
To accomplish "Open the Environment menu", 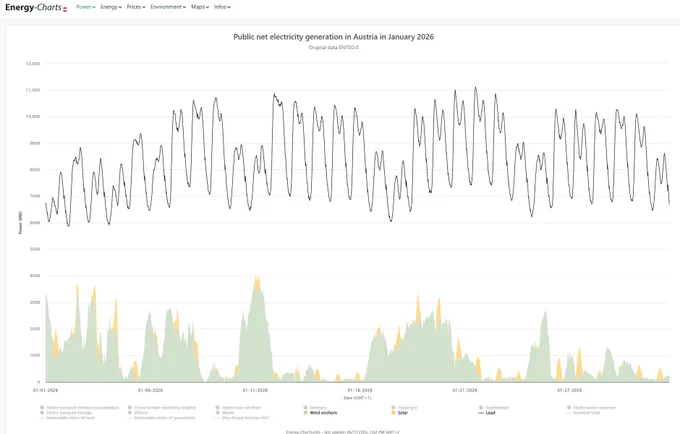I will [168, 7].
